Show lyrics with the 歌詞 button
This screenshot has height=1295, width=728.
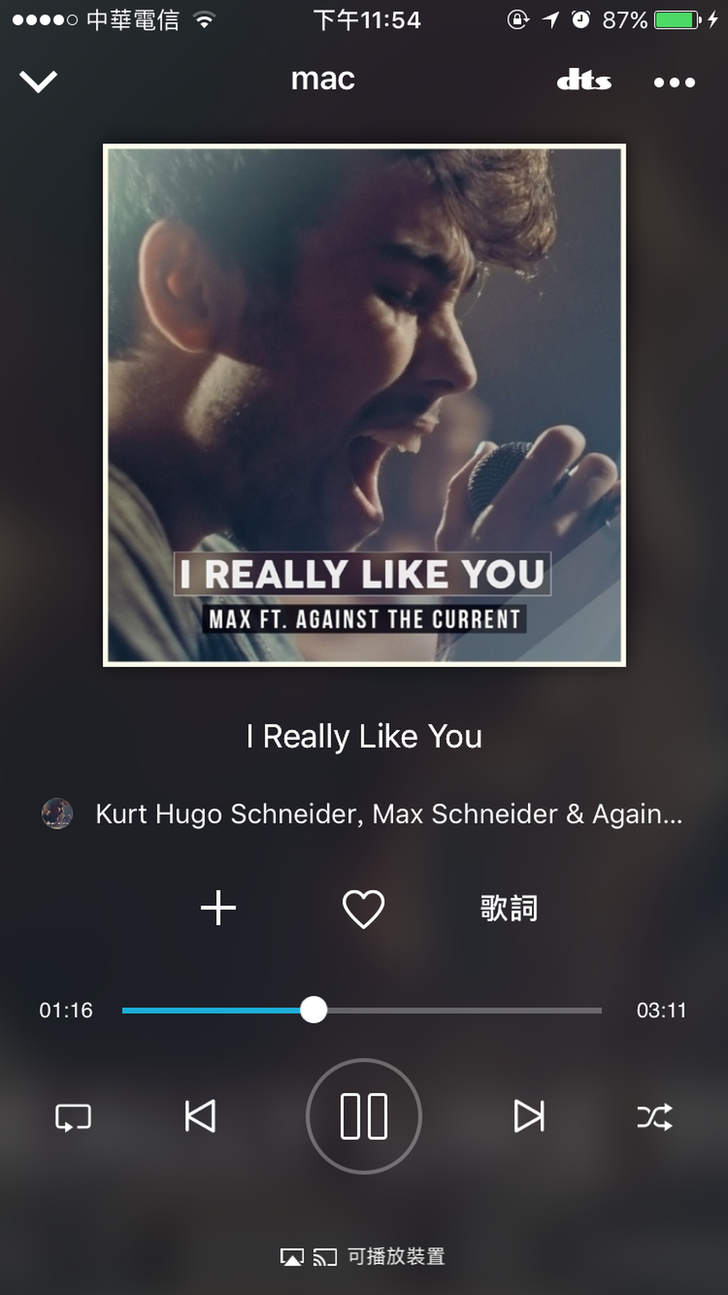(x=509, y=908)
